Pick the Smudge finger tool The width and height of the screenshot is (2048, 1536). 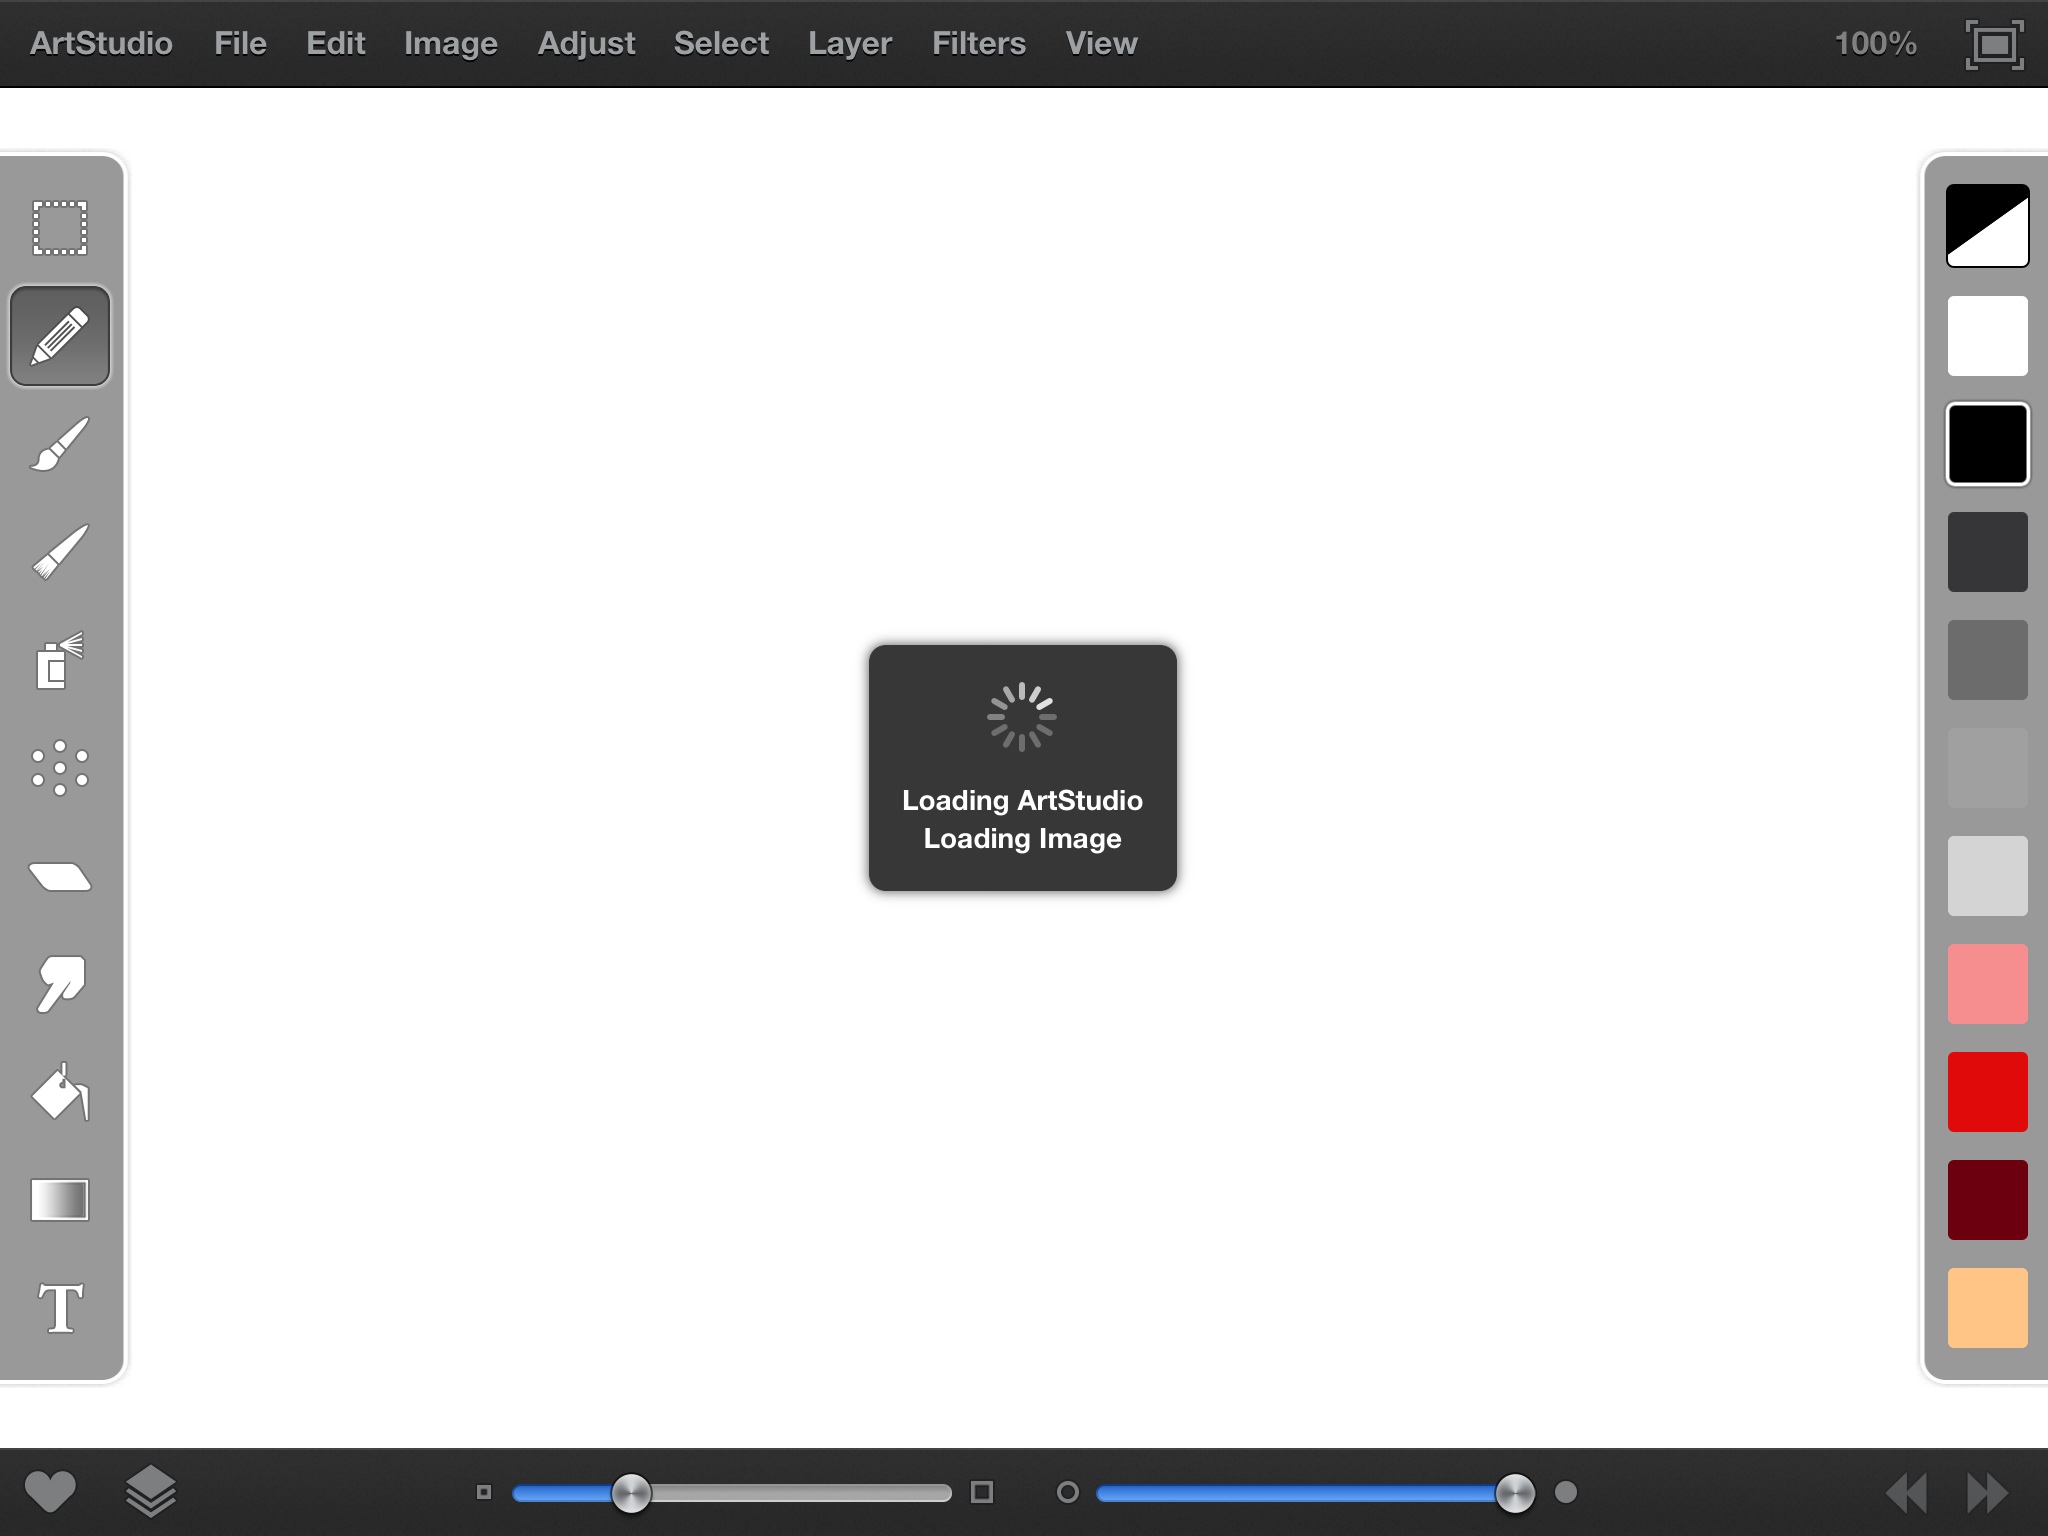pos(60,985)
